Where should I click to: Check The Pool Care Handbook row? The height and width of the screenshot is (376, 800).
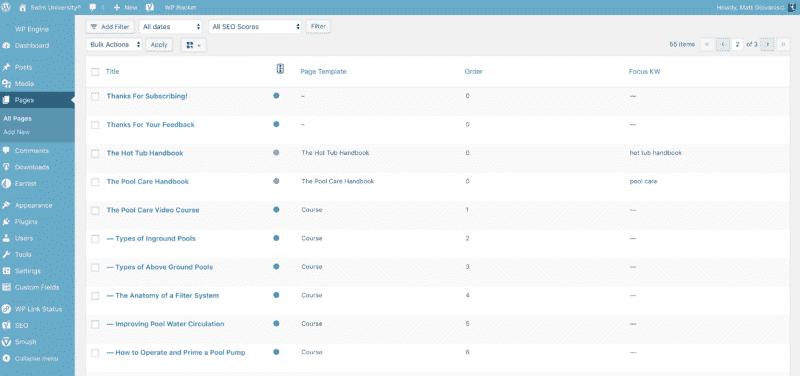(x=95, y=182)
